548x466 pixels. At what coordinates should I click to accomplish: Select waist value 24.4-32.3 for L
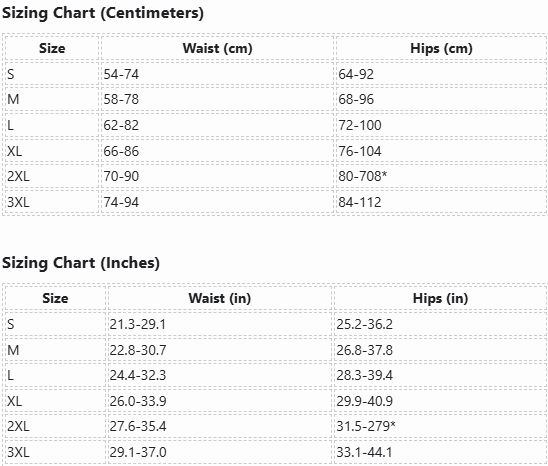[x=137, y=375]
